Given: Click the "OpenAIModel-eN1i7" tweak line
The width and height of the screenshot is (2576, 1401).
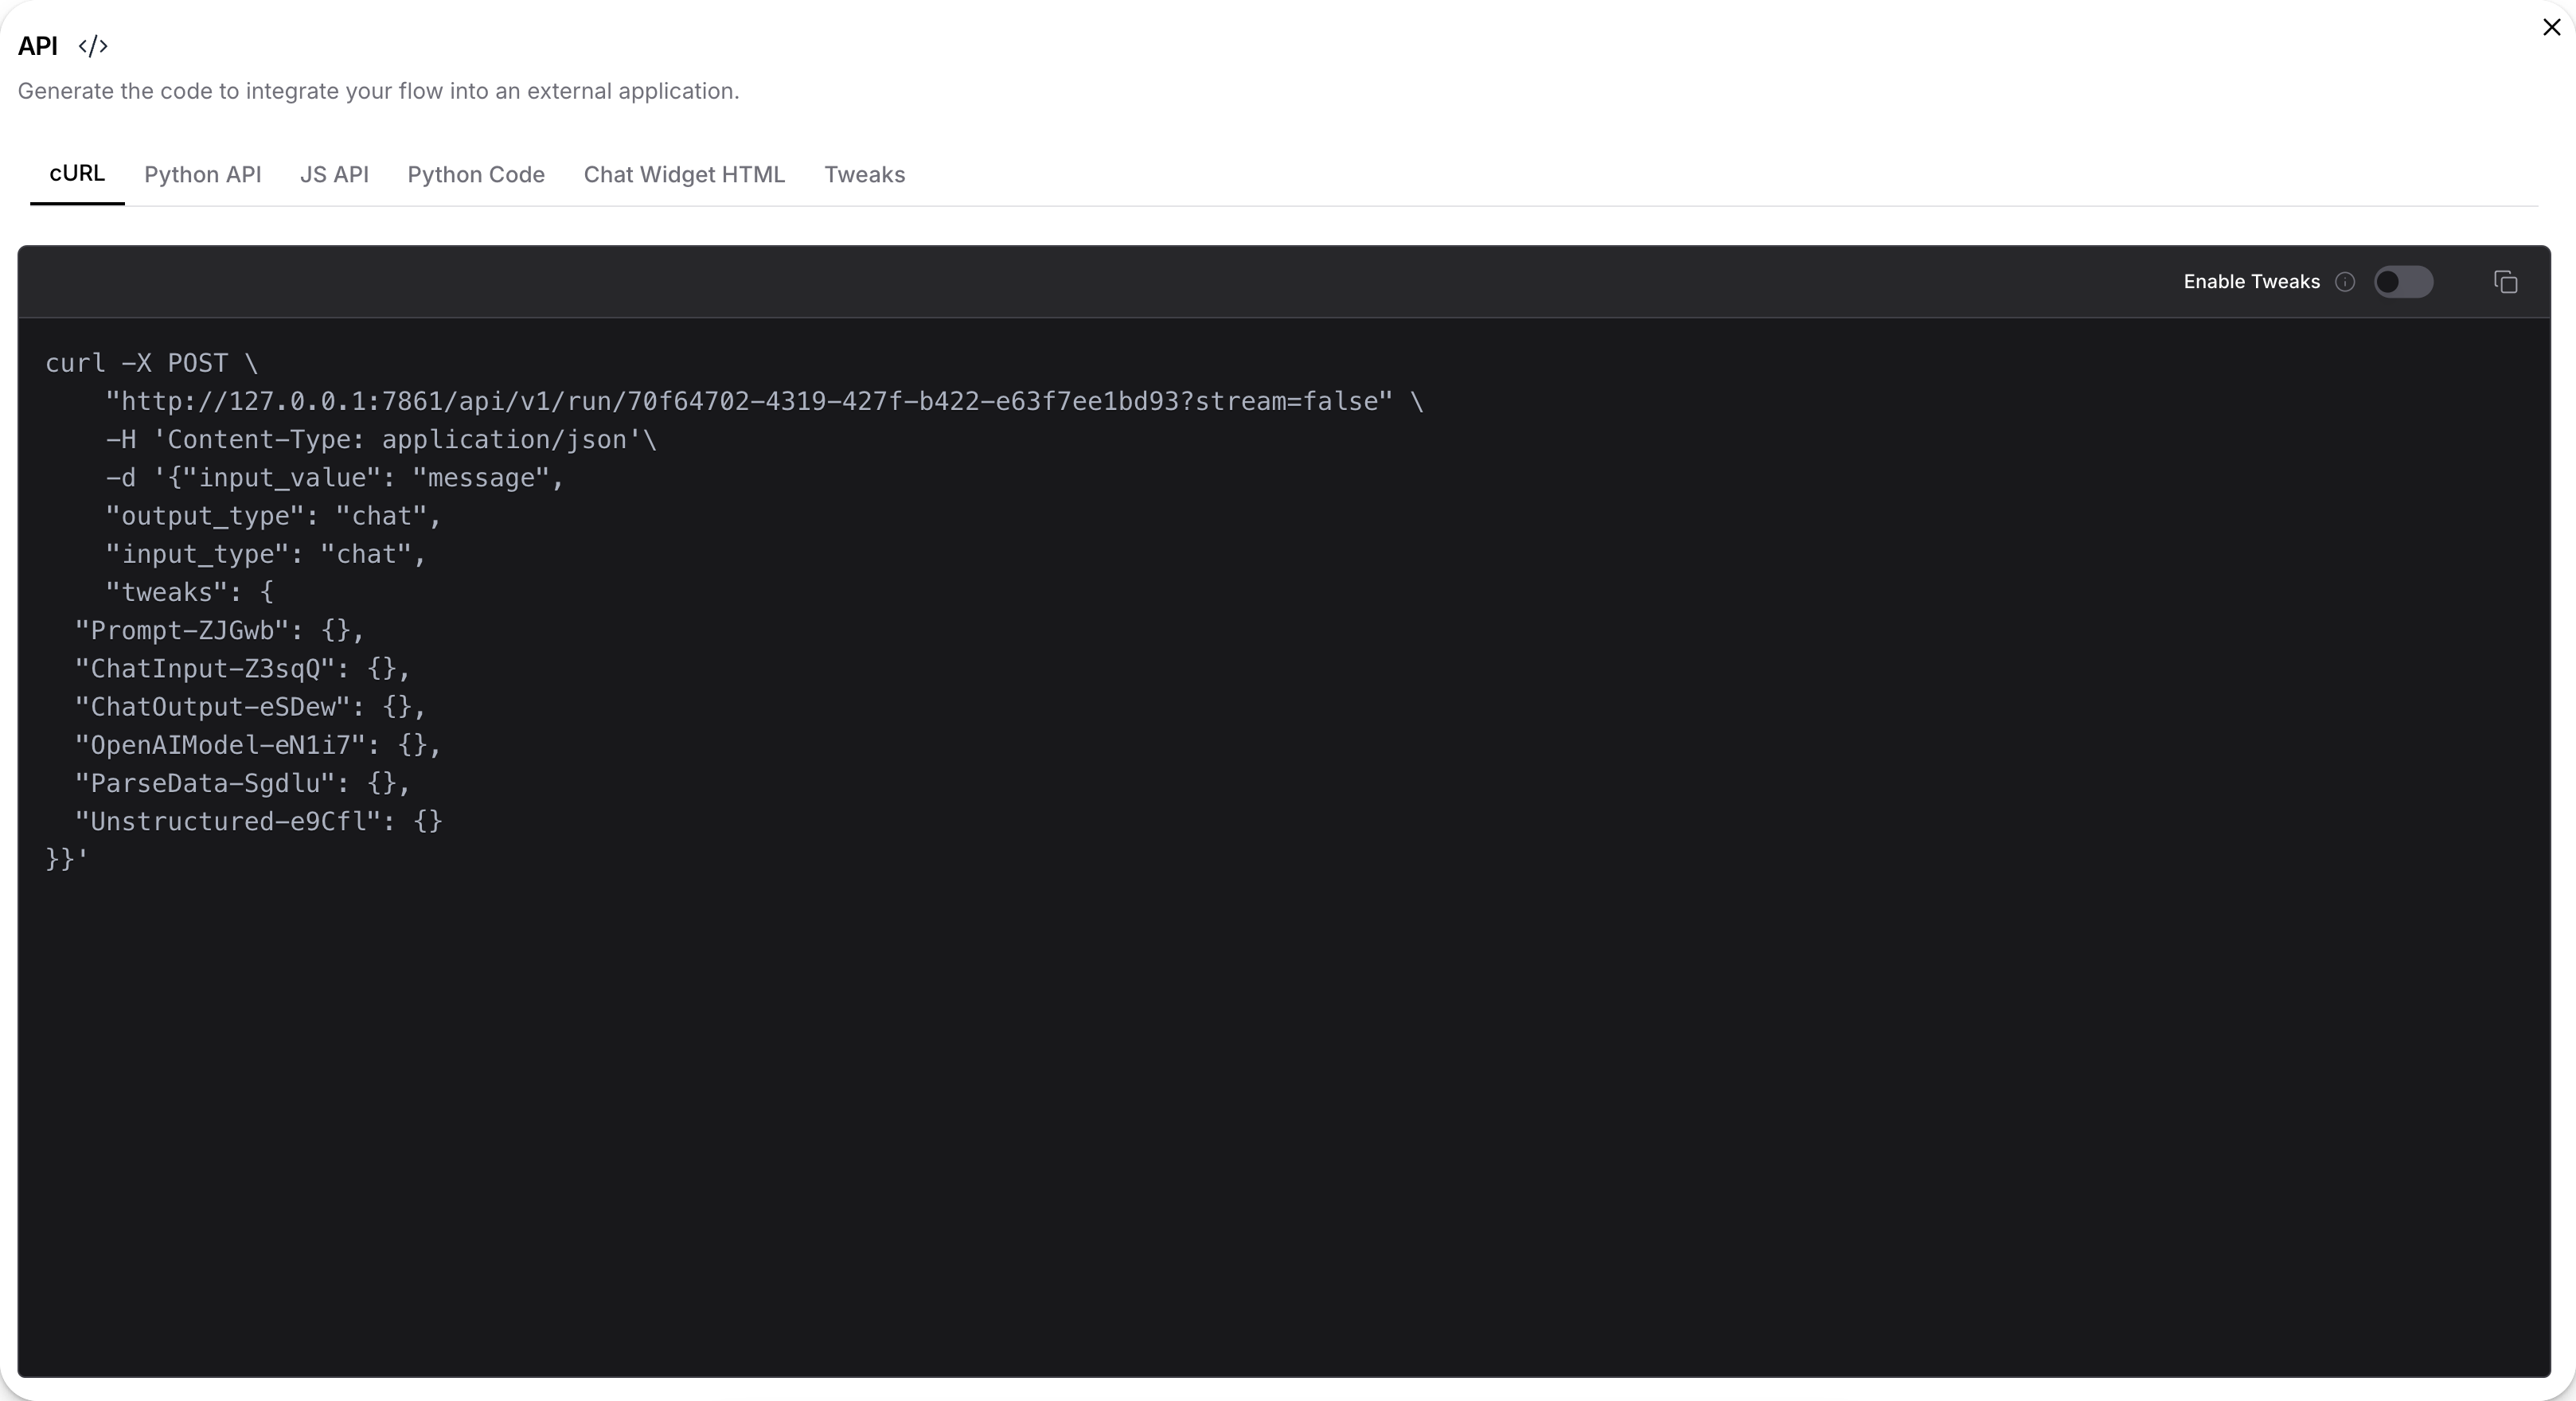Looking at the screenshot, I should (258, 745).
